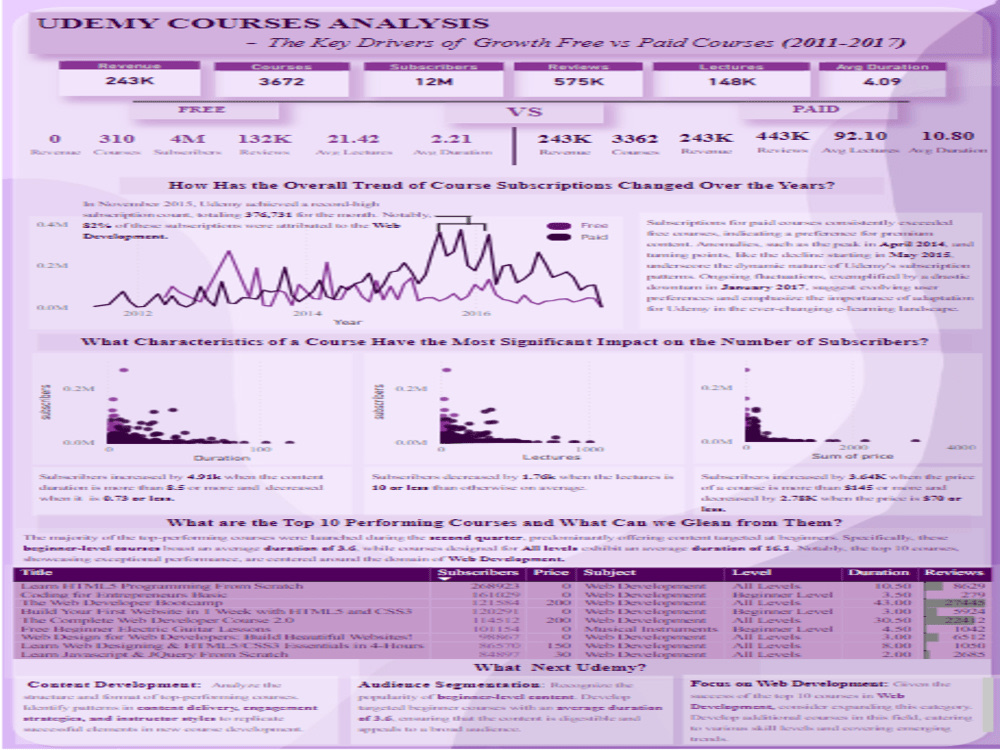The image size is (1000, 750).
Task: Select the dark Paid legend swatch
Action: point(559,237)
